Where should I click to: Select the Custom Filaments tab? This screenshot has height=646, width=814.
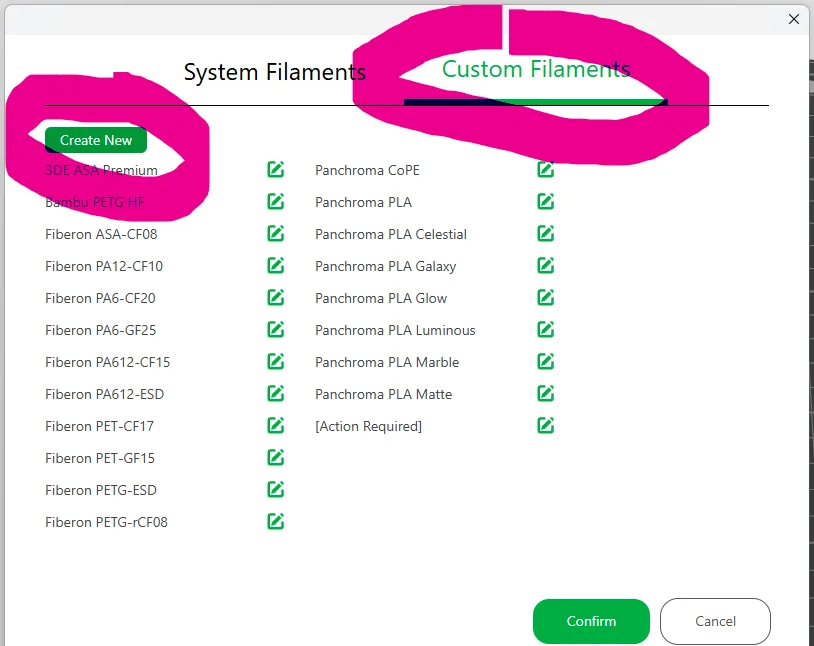click(x=536, y=69)
